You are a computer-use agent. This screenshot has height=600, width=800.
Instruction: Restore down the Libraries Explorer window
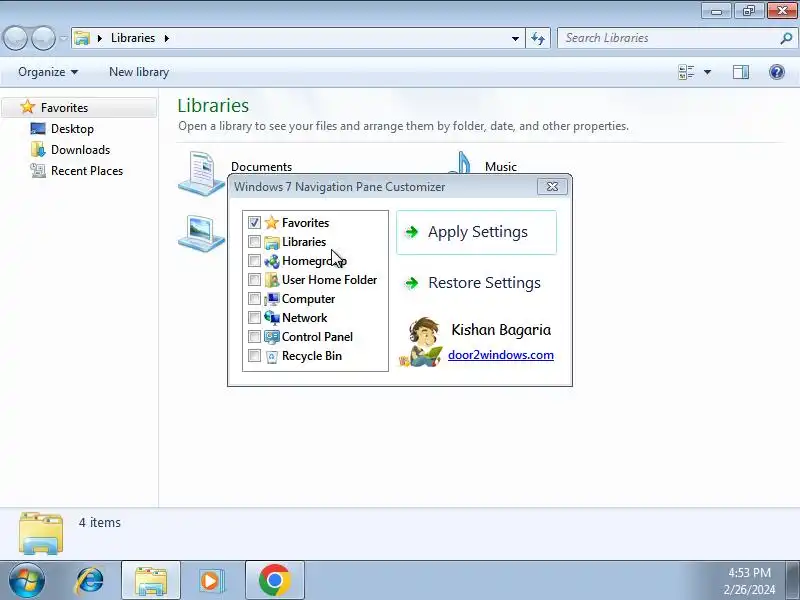[x=748, y=10]
